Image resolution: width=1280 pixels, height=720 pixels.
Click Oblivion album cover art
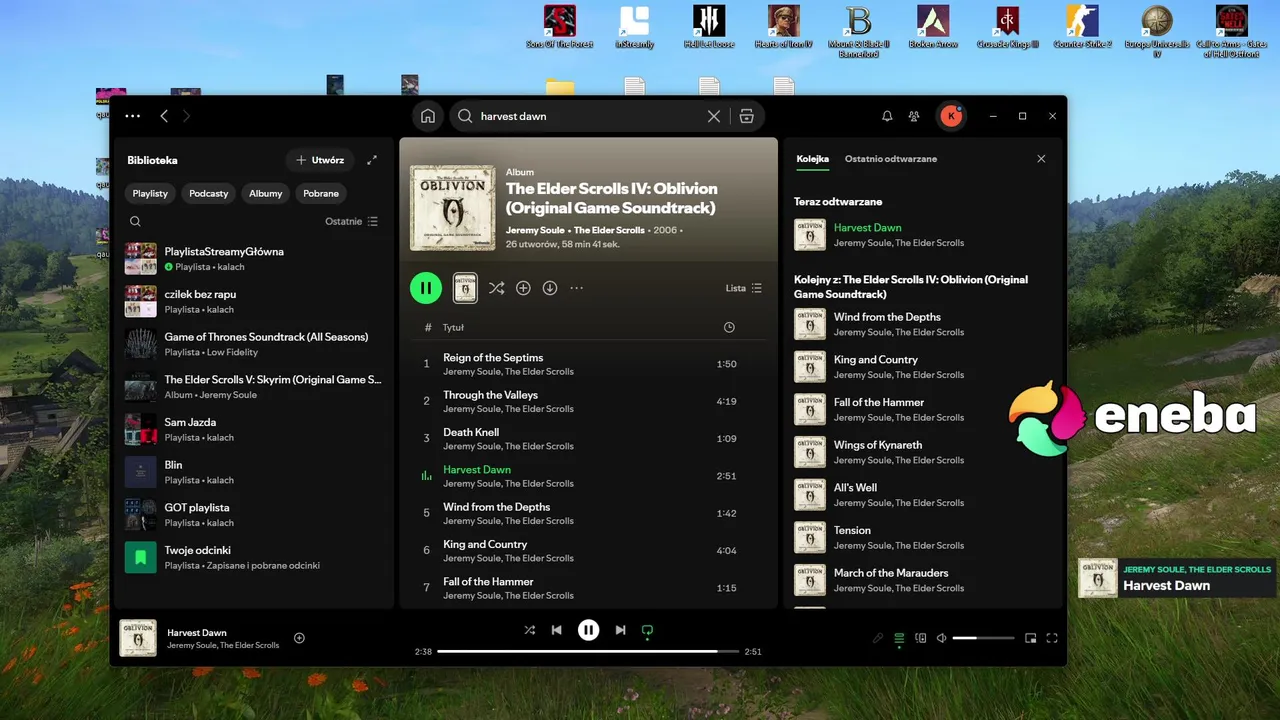click(453, 208)
